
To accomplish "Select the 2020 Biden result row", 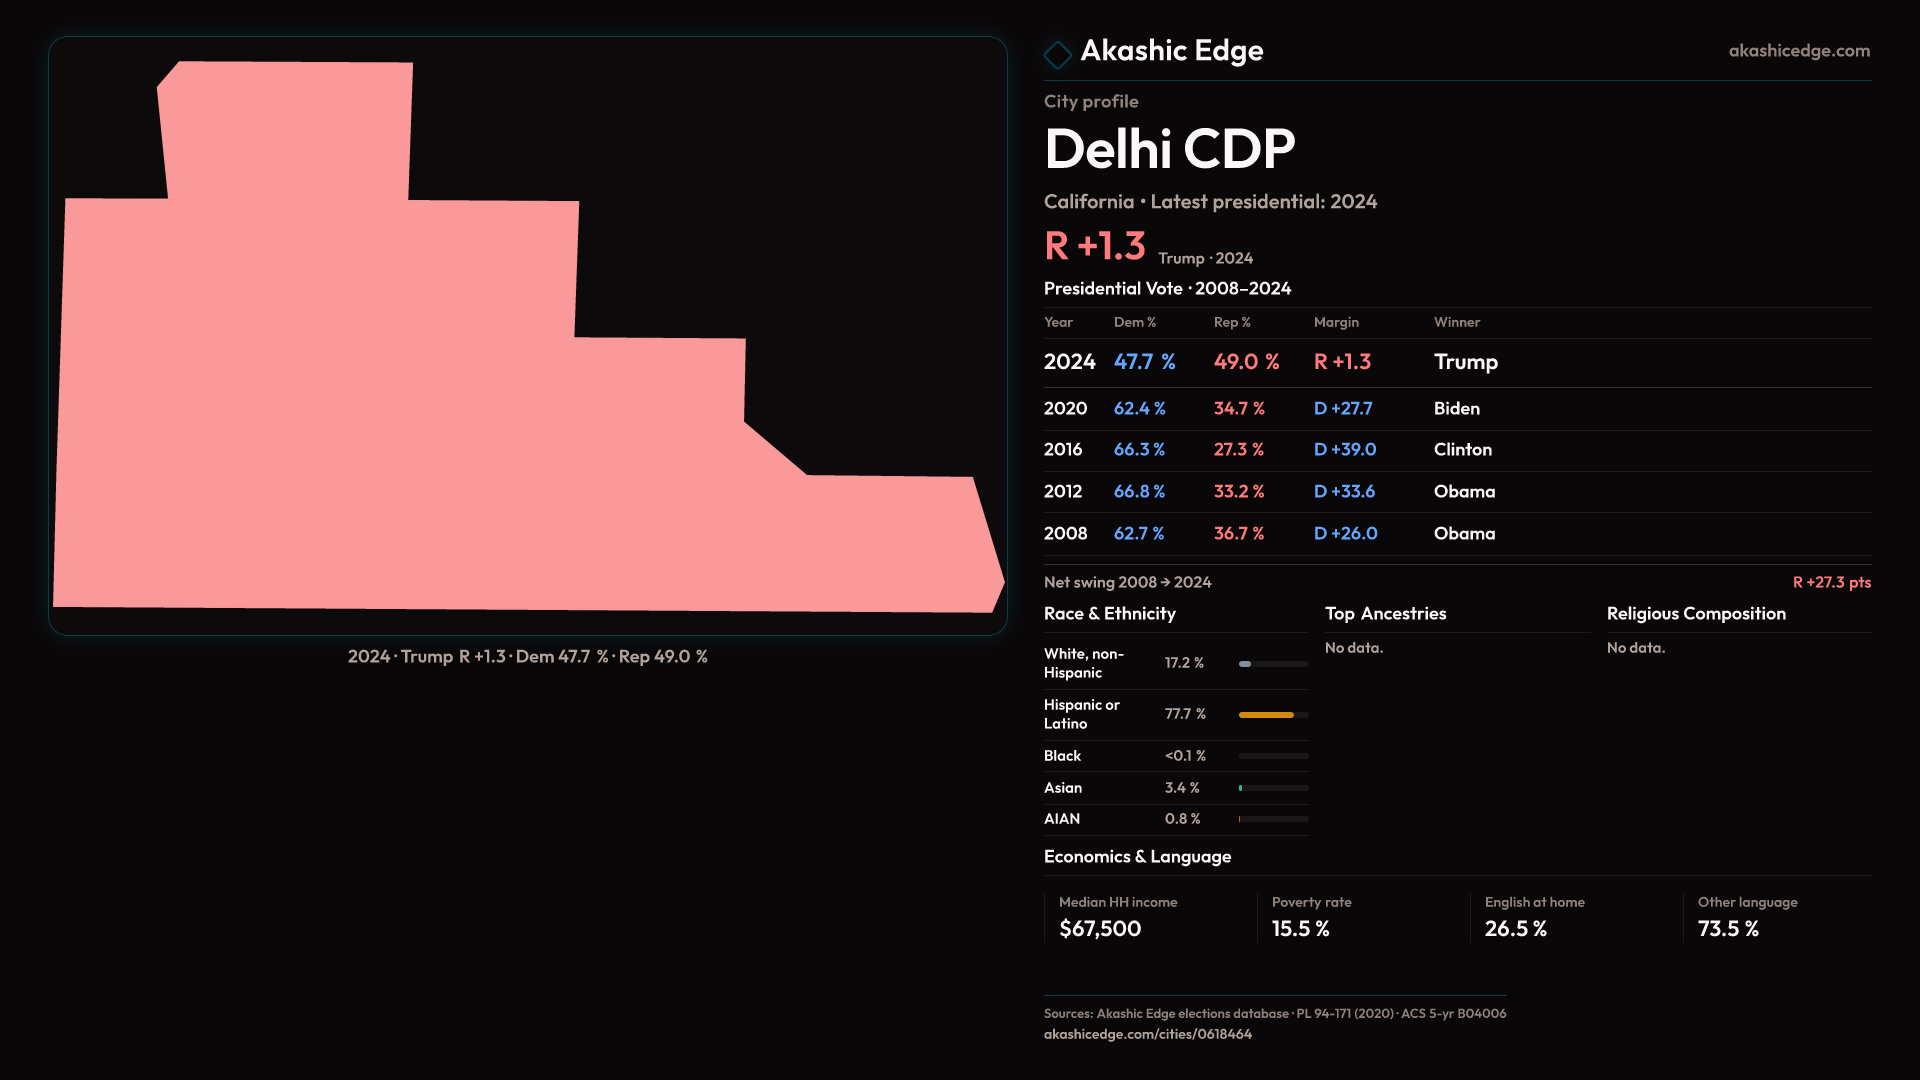I will (1456, 409).
